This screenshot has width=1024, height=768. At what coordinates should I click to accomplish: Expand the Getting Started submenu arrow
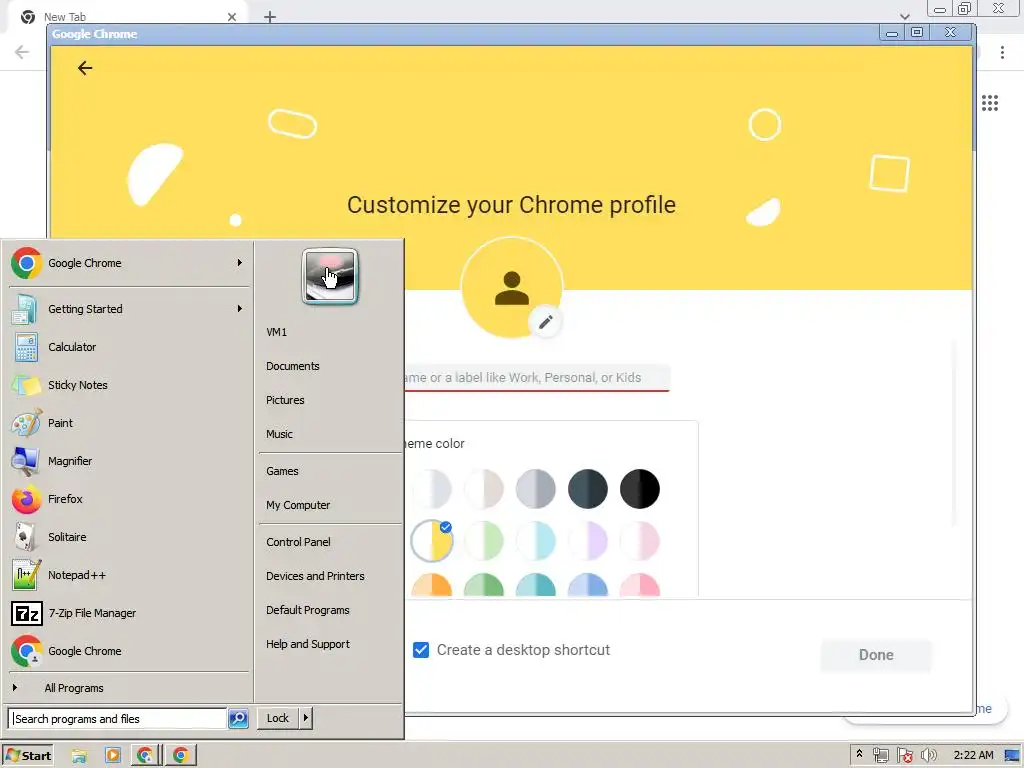coord(240,308)
